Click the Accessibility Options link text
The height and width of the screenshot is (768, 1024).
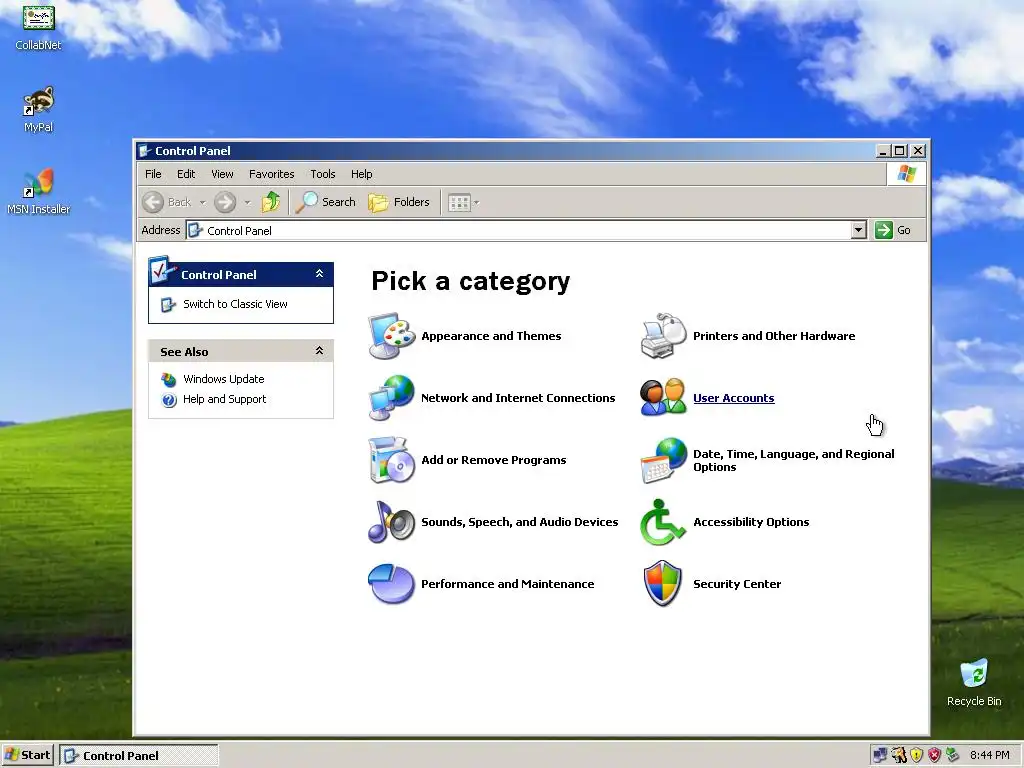point(751,522)
